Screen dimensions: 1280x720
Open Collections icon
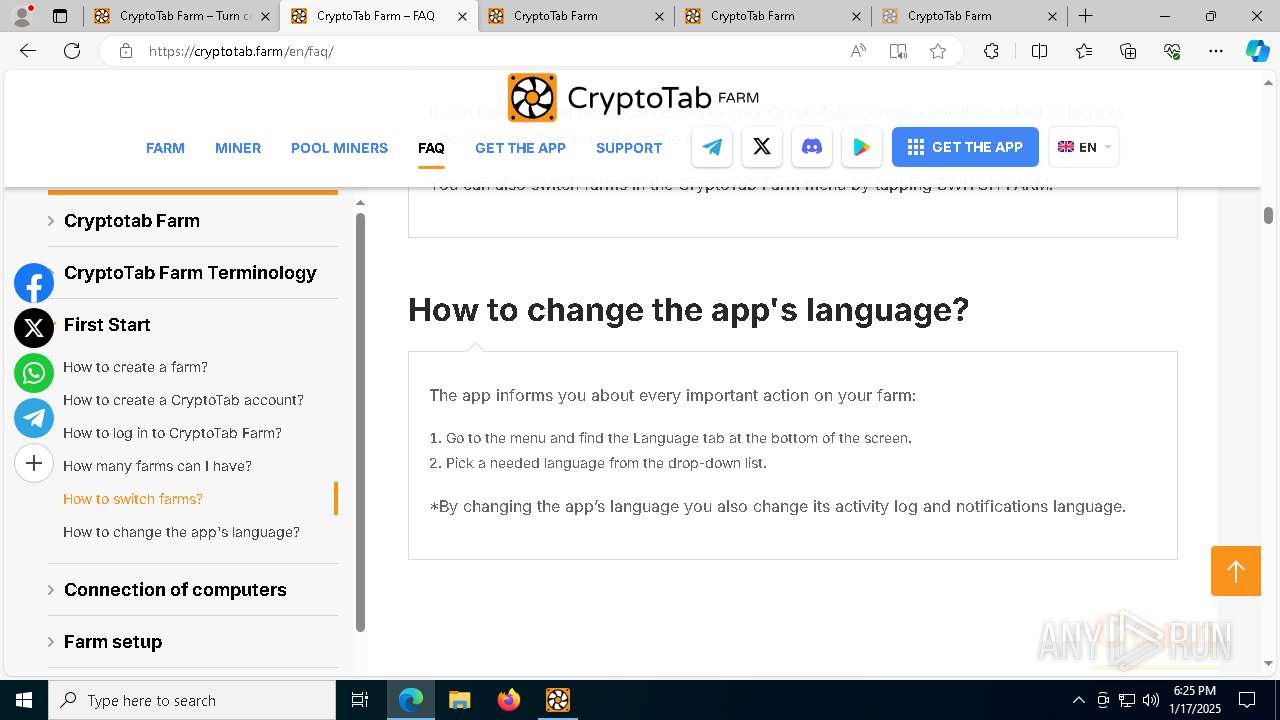pos(1128,51)
